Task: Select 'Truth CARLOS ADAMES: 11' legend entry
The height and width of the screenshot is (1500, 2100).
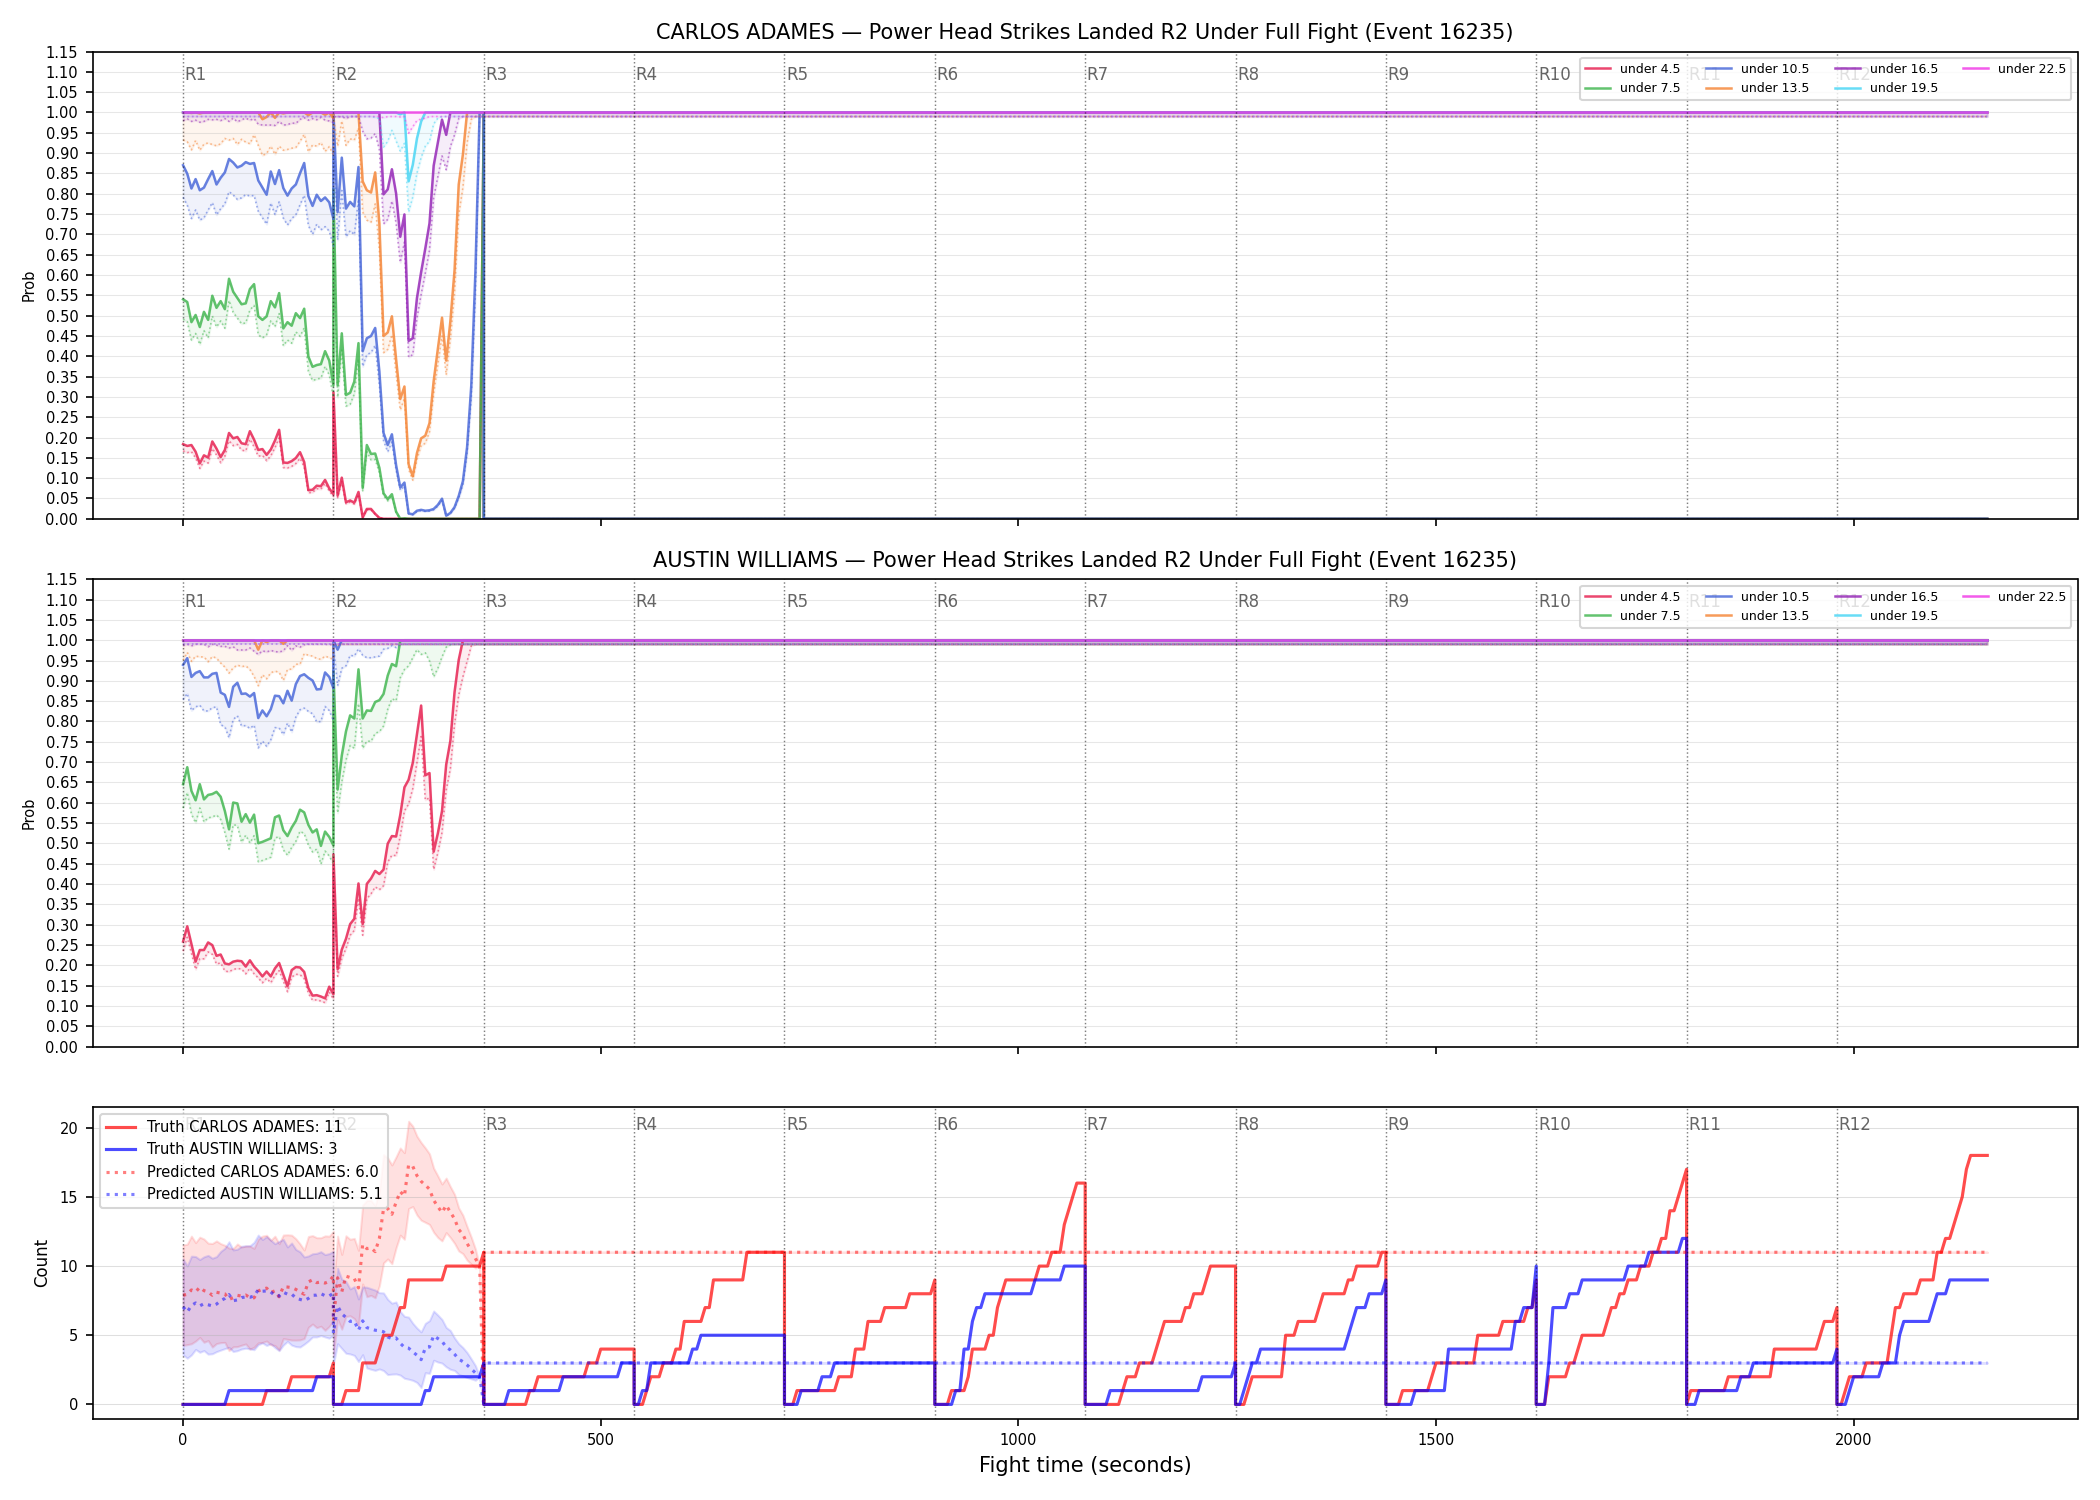Action: click(224, 1127)
